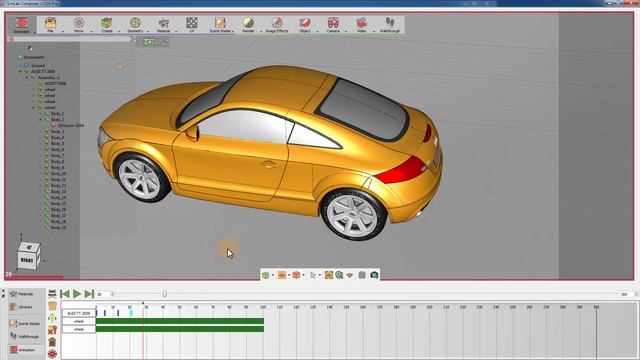Click the RIGHT face of view cube
This screenshot has width=640, height=360.
pyautogui.click(x=27, y=260)
